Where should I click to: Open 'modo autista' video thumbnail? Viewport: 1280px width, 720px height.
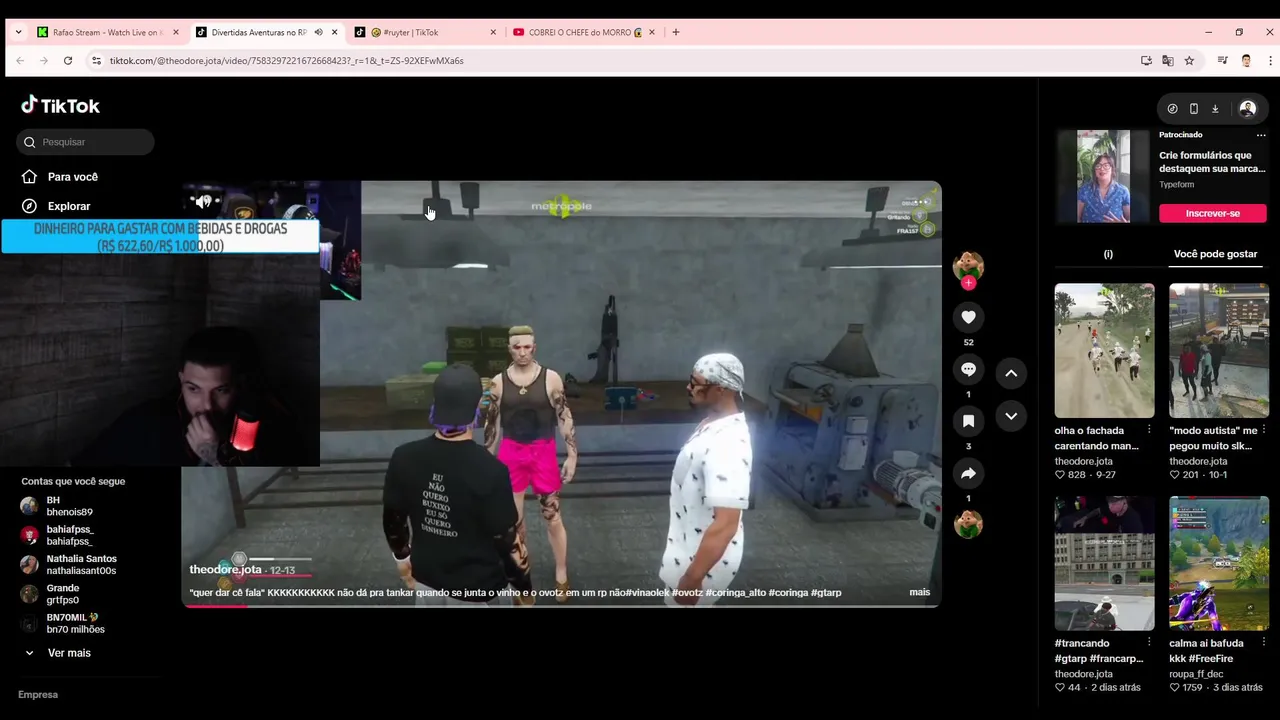coord(1218,350)
